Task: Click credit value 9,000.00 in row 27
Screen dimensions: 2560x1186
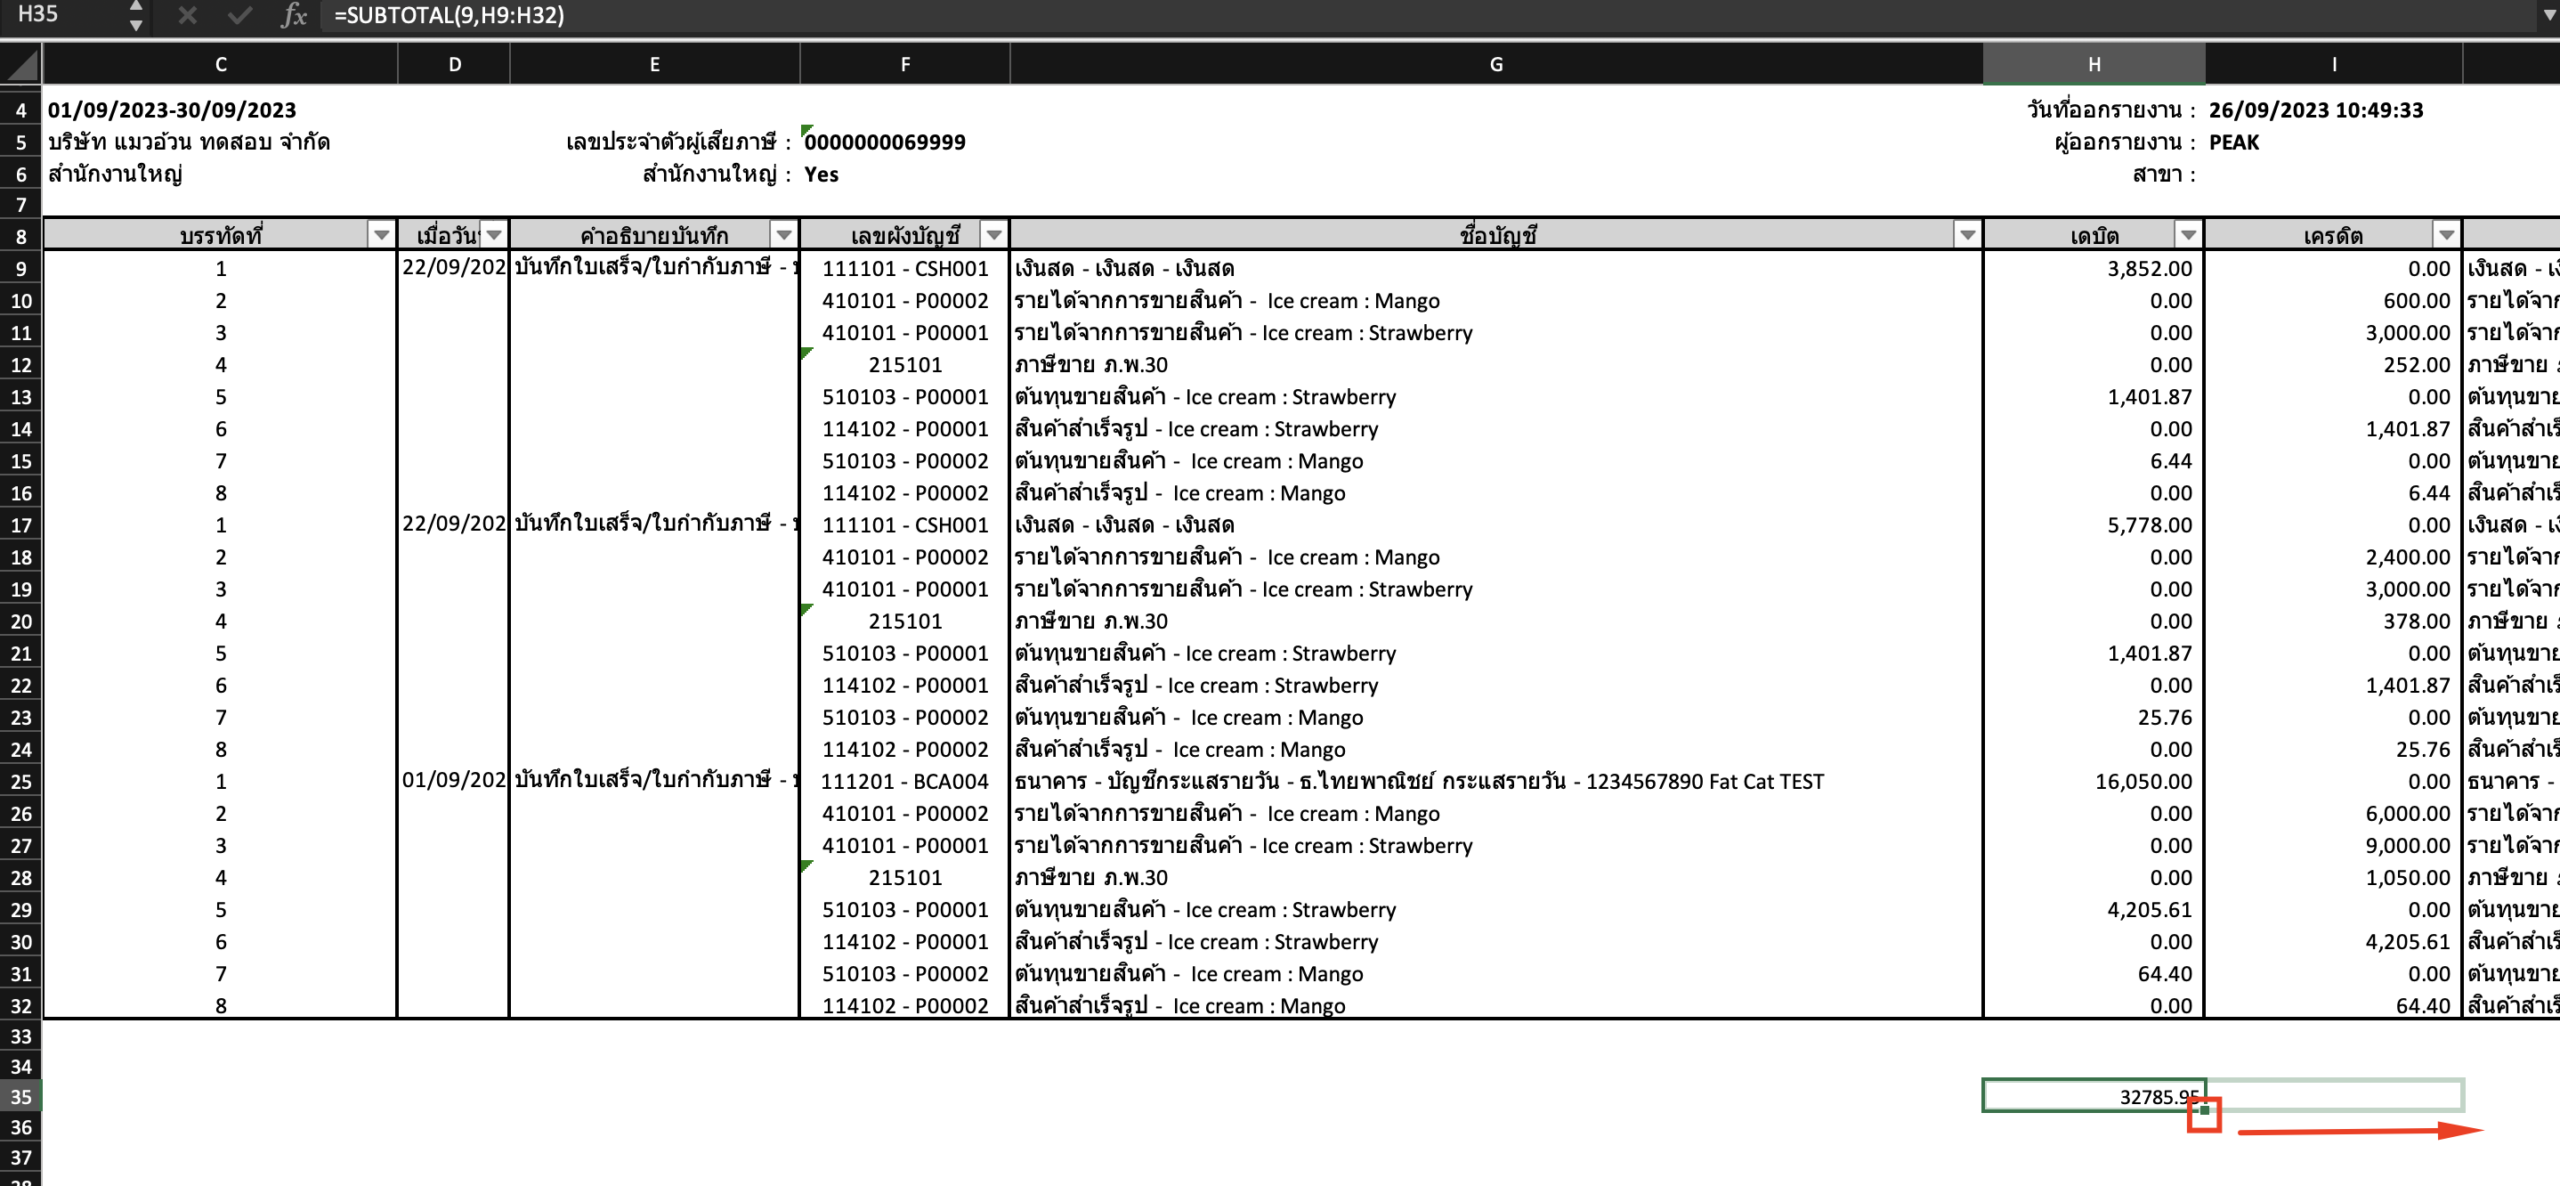Action: [2407, 845]
